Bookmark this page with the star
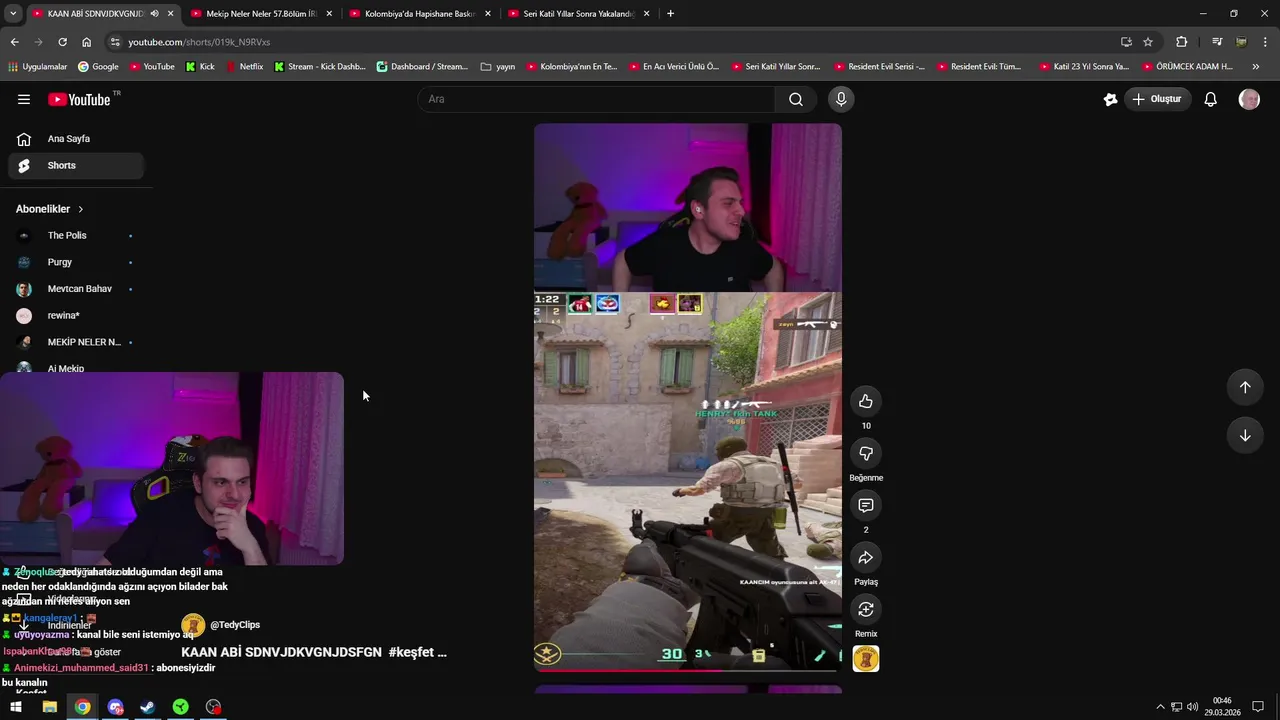This screenshot has width=1280, height=720. coord(1148,42)
